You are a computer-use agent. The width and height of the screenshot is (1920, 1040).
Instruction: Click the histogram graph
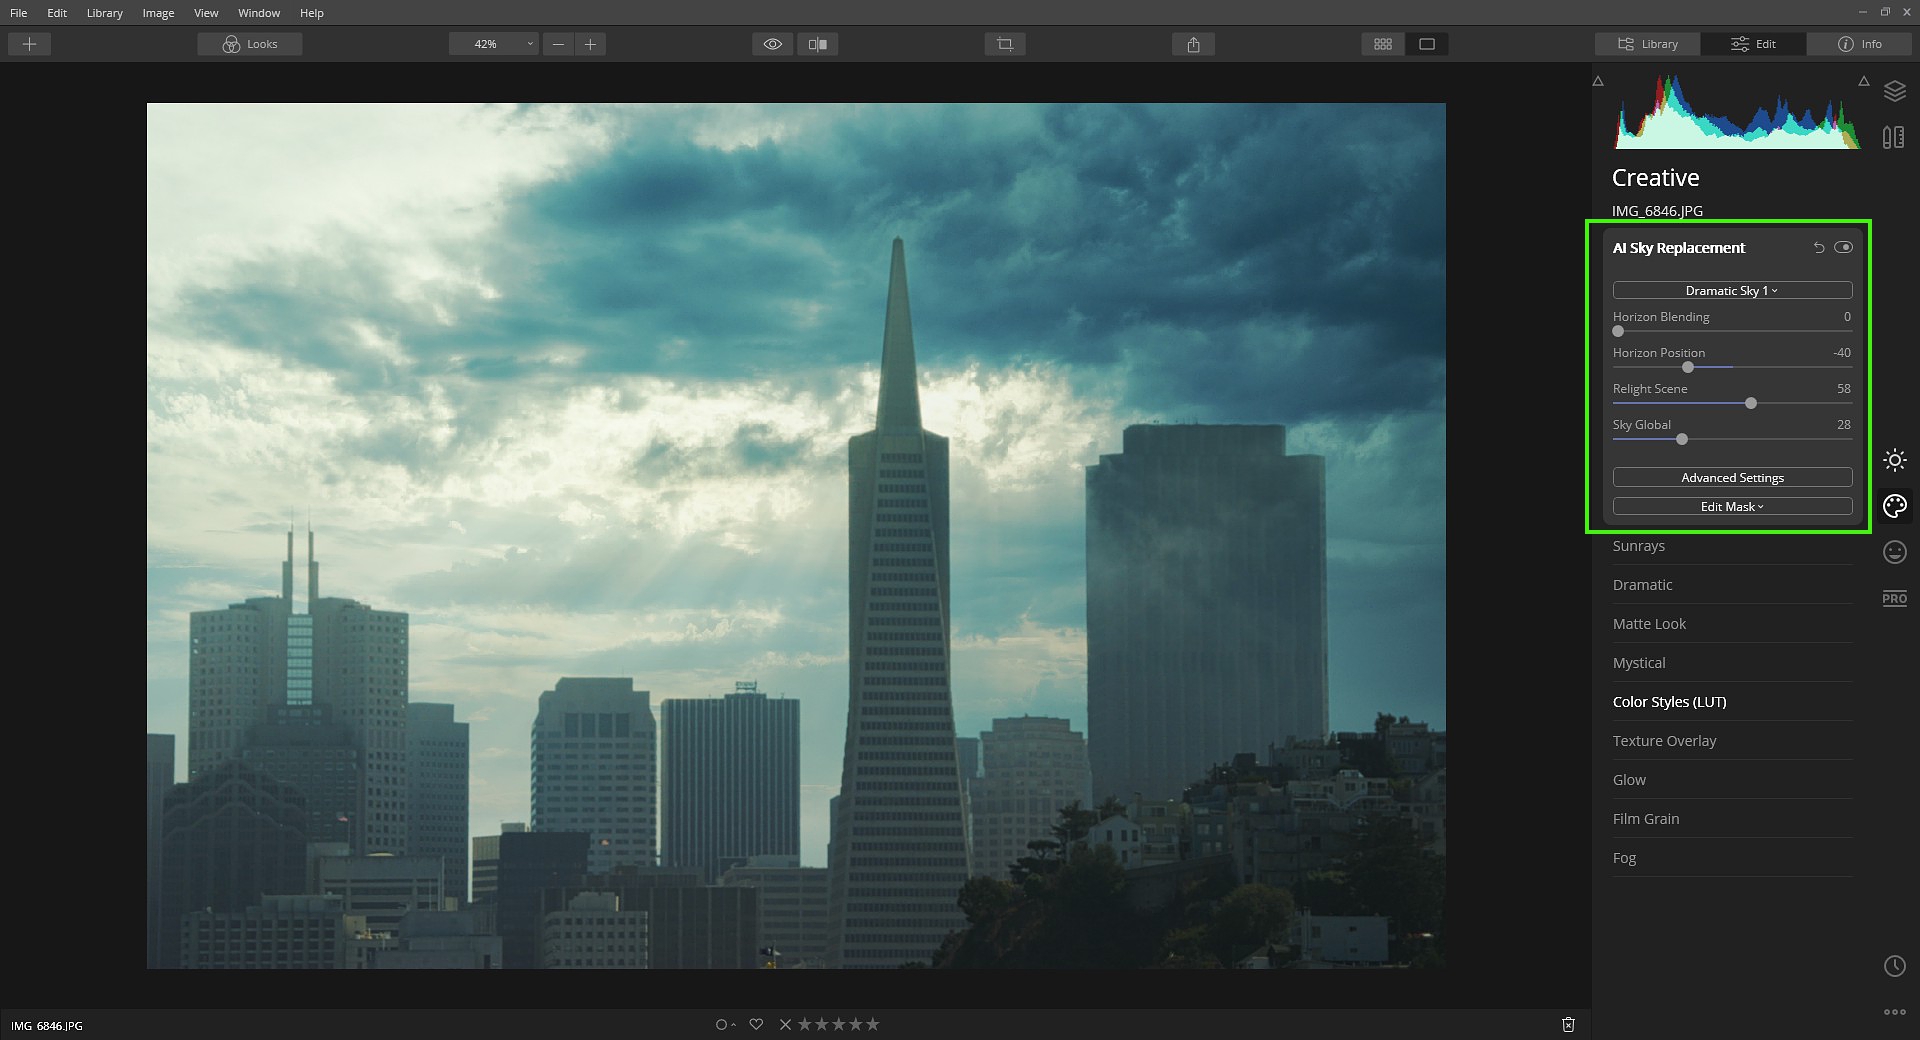[x=1738, y=111]
